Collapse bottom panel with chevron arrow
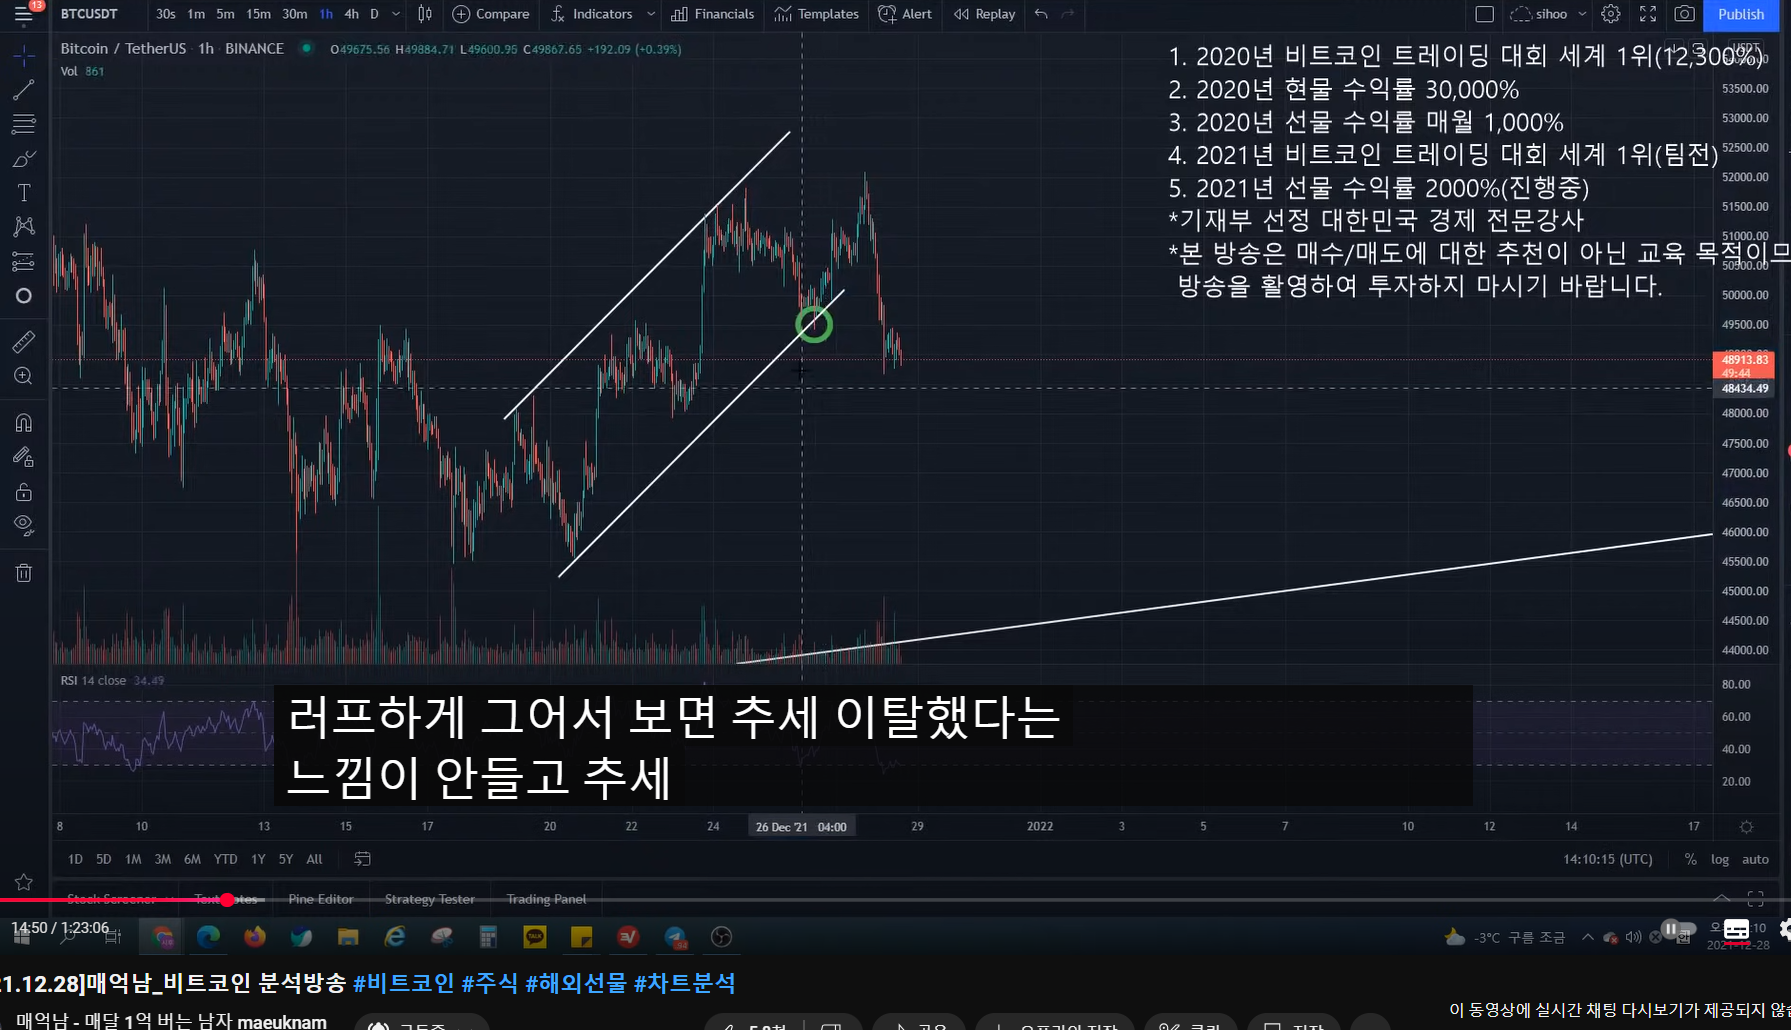1791x1030 pixels. [x=1721, y=897]
